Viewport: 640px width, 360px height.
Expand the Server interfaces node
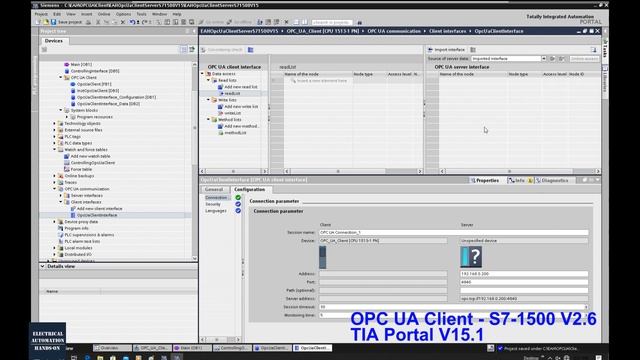click(61, 196)
